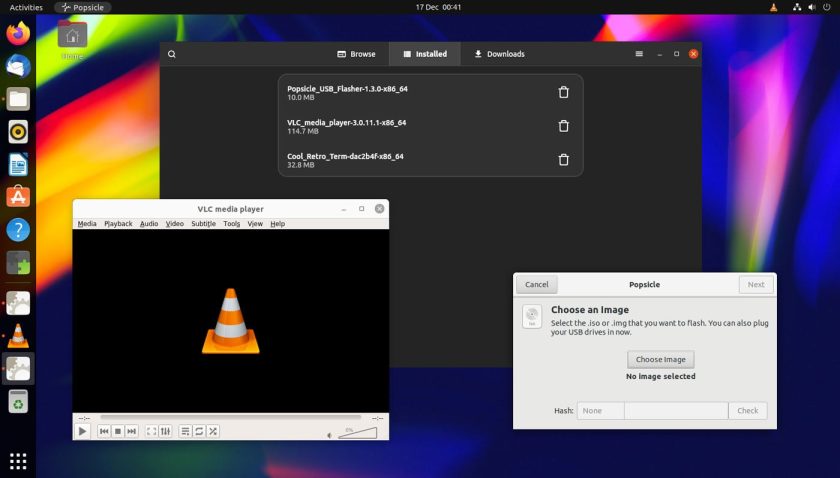Click Choose Image button in Popsicle

(x=661, y=360)
